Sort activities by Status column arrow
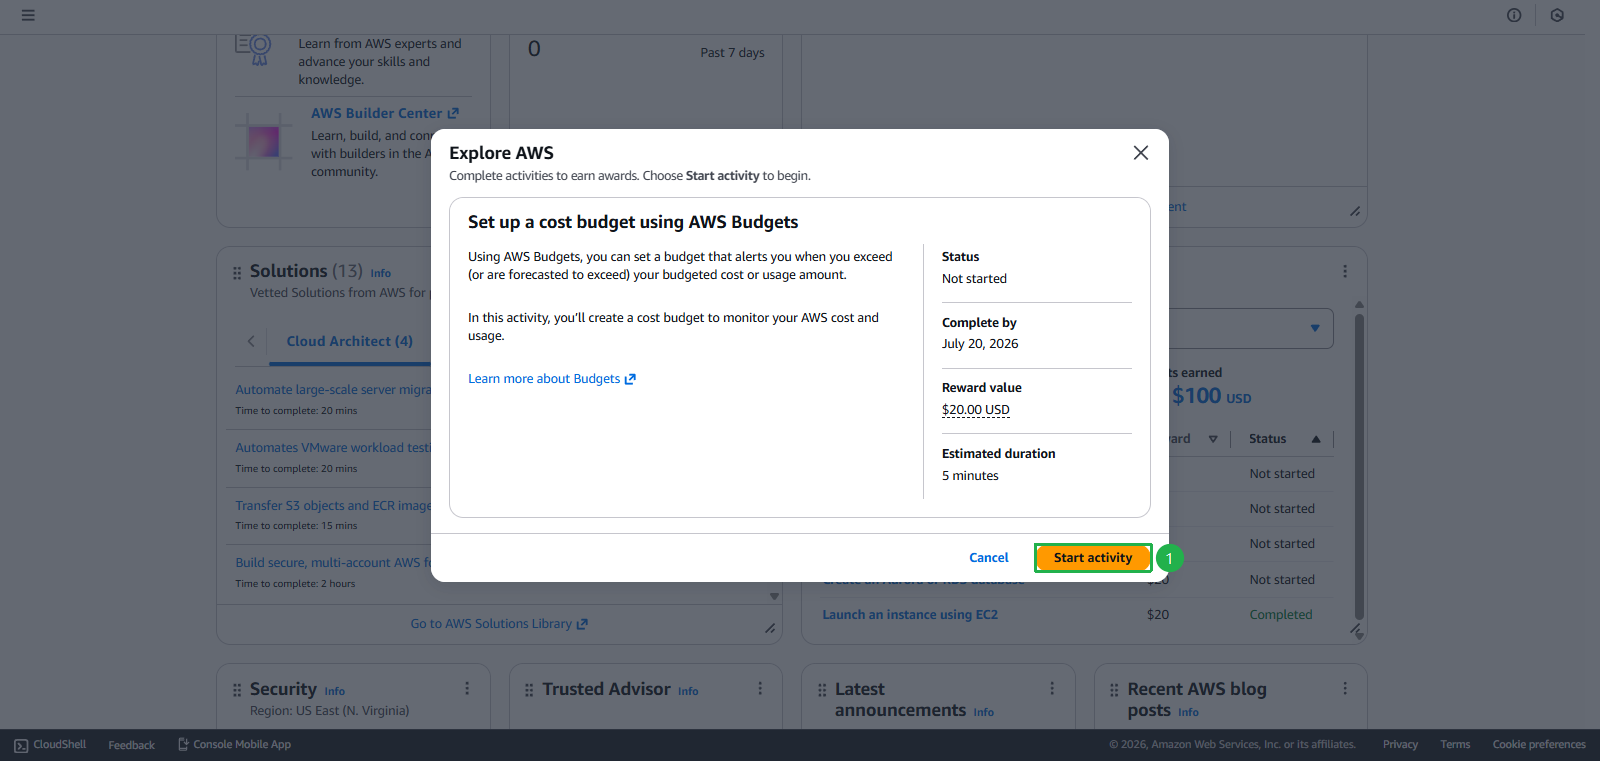1600x761 pixels. [1316, 439]
